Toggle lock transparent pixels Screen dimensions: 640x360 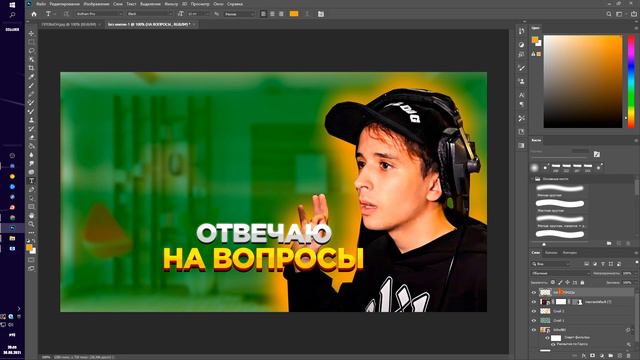pyautogui.click(x=553, y=282)
